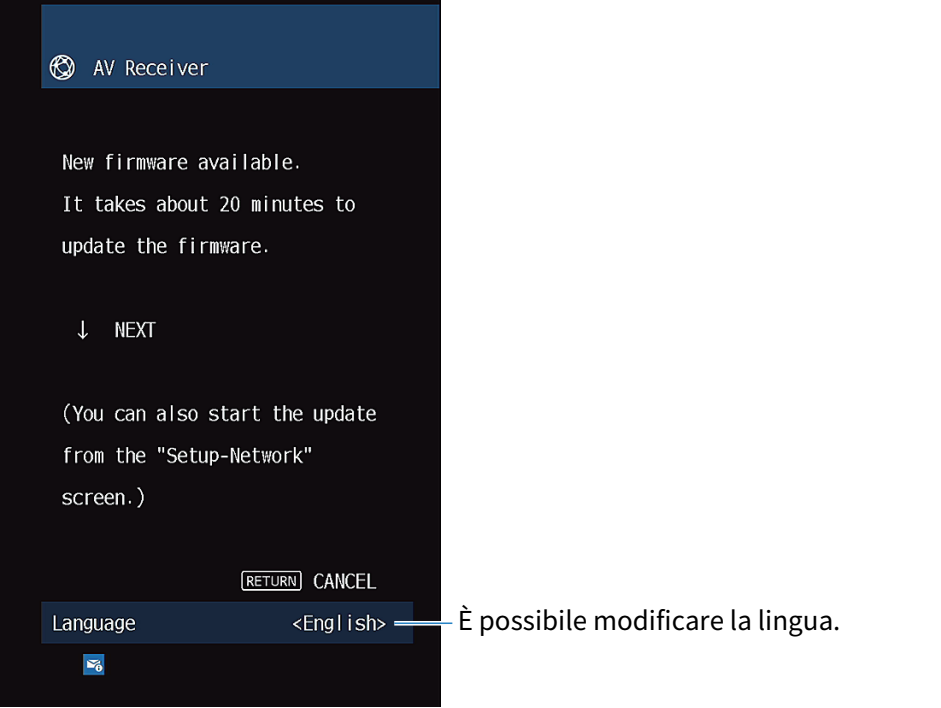Click the "update the firmware." line
Screen dimensions: 941x708
[x=165, y=246]
